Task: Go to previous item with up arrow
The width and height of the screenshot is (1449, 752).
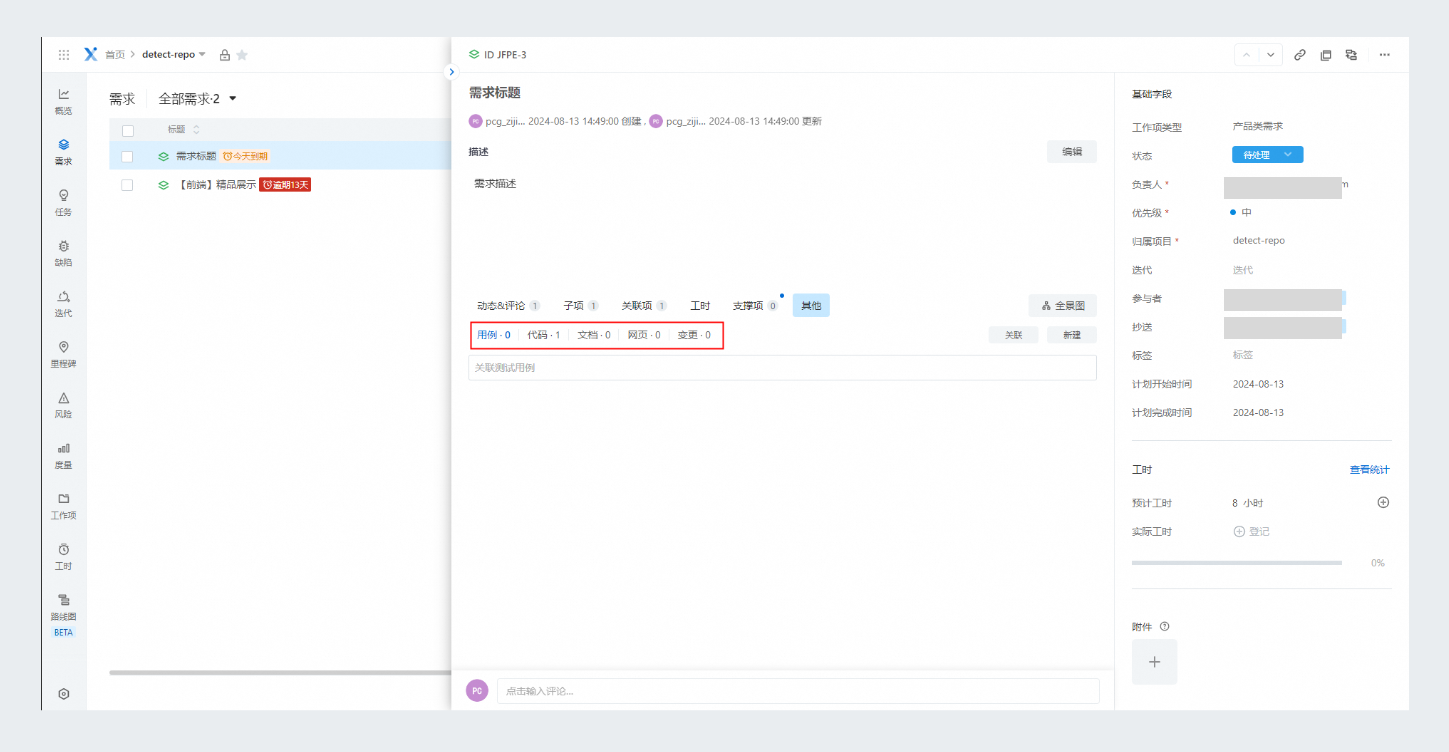Action: tap(1246, 55)
